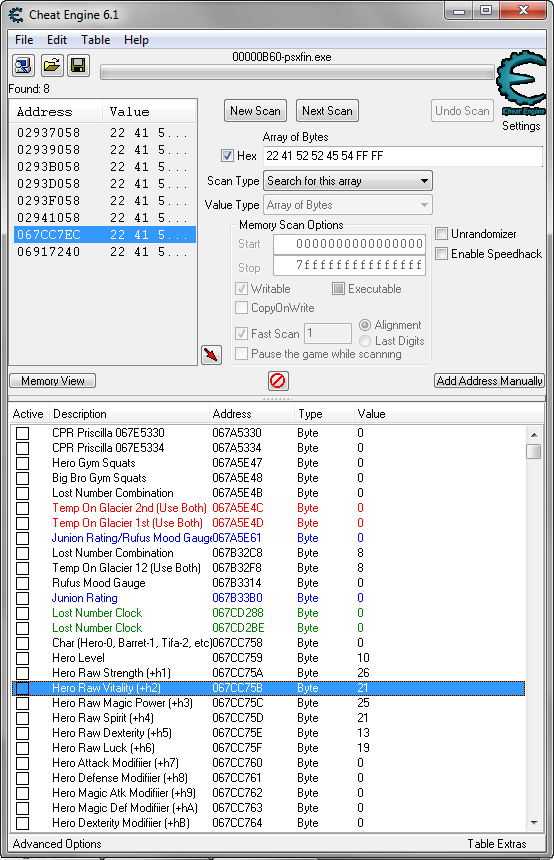Select found address 06917240
Image resolution: width=554 pixels, height=860 pixels.
(104, 252)
